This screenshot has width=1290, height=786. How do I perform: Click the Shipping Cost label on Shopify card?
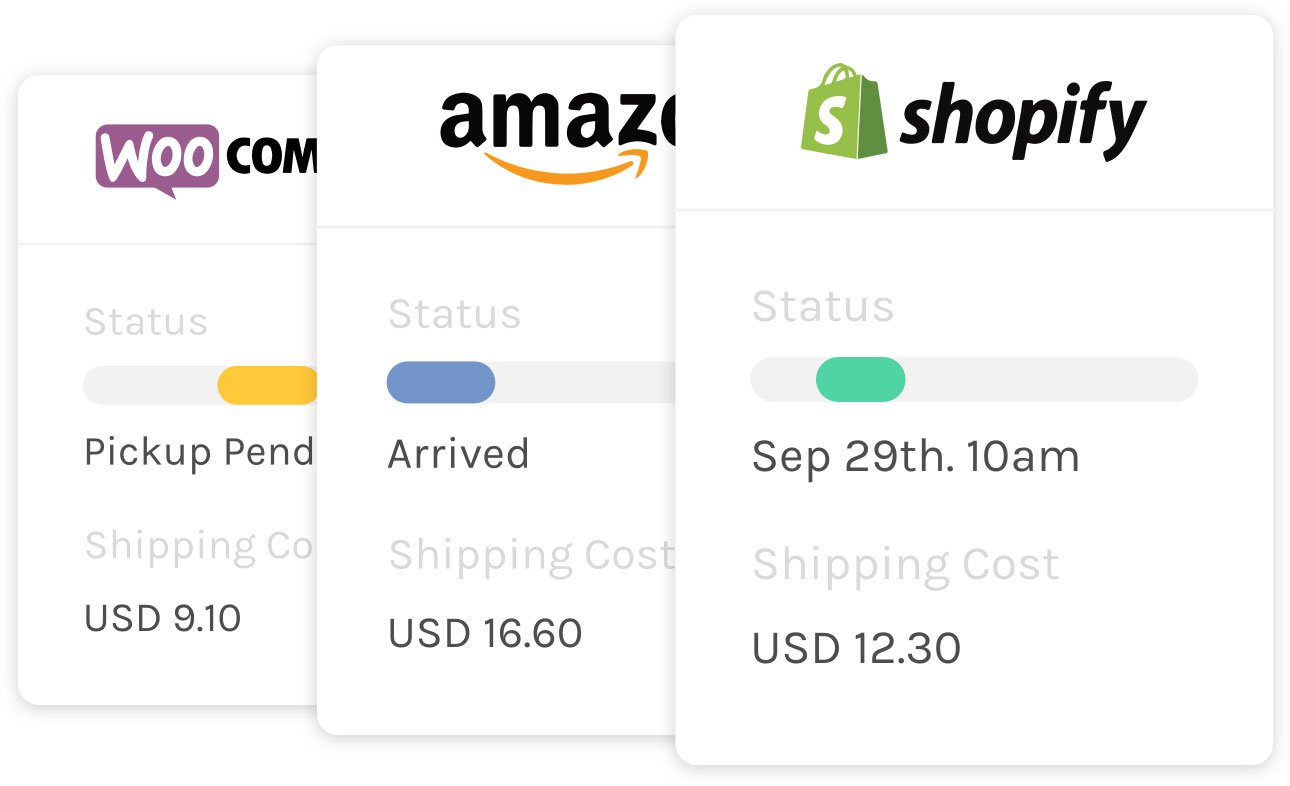(906, 565)
